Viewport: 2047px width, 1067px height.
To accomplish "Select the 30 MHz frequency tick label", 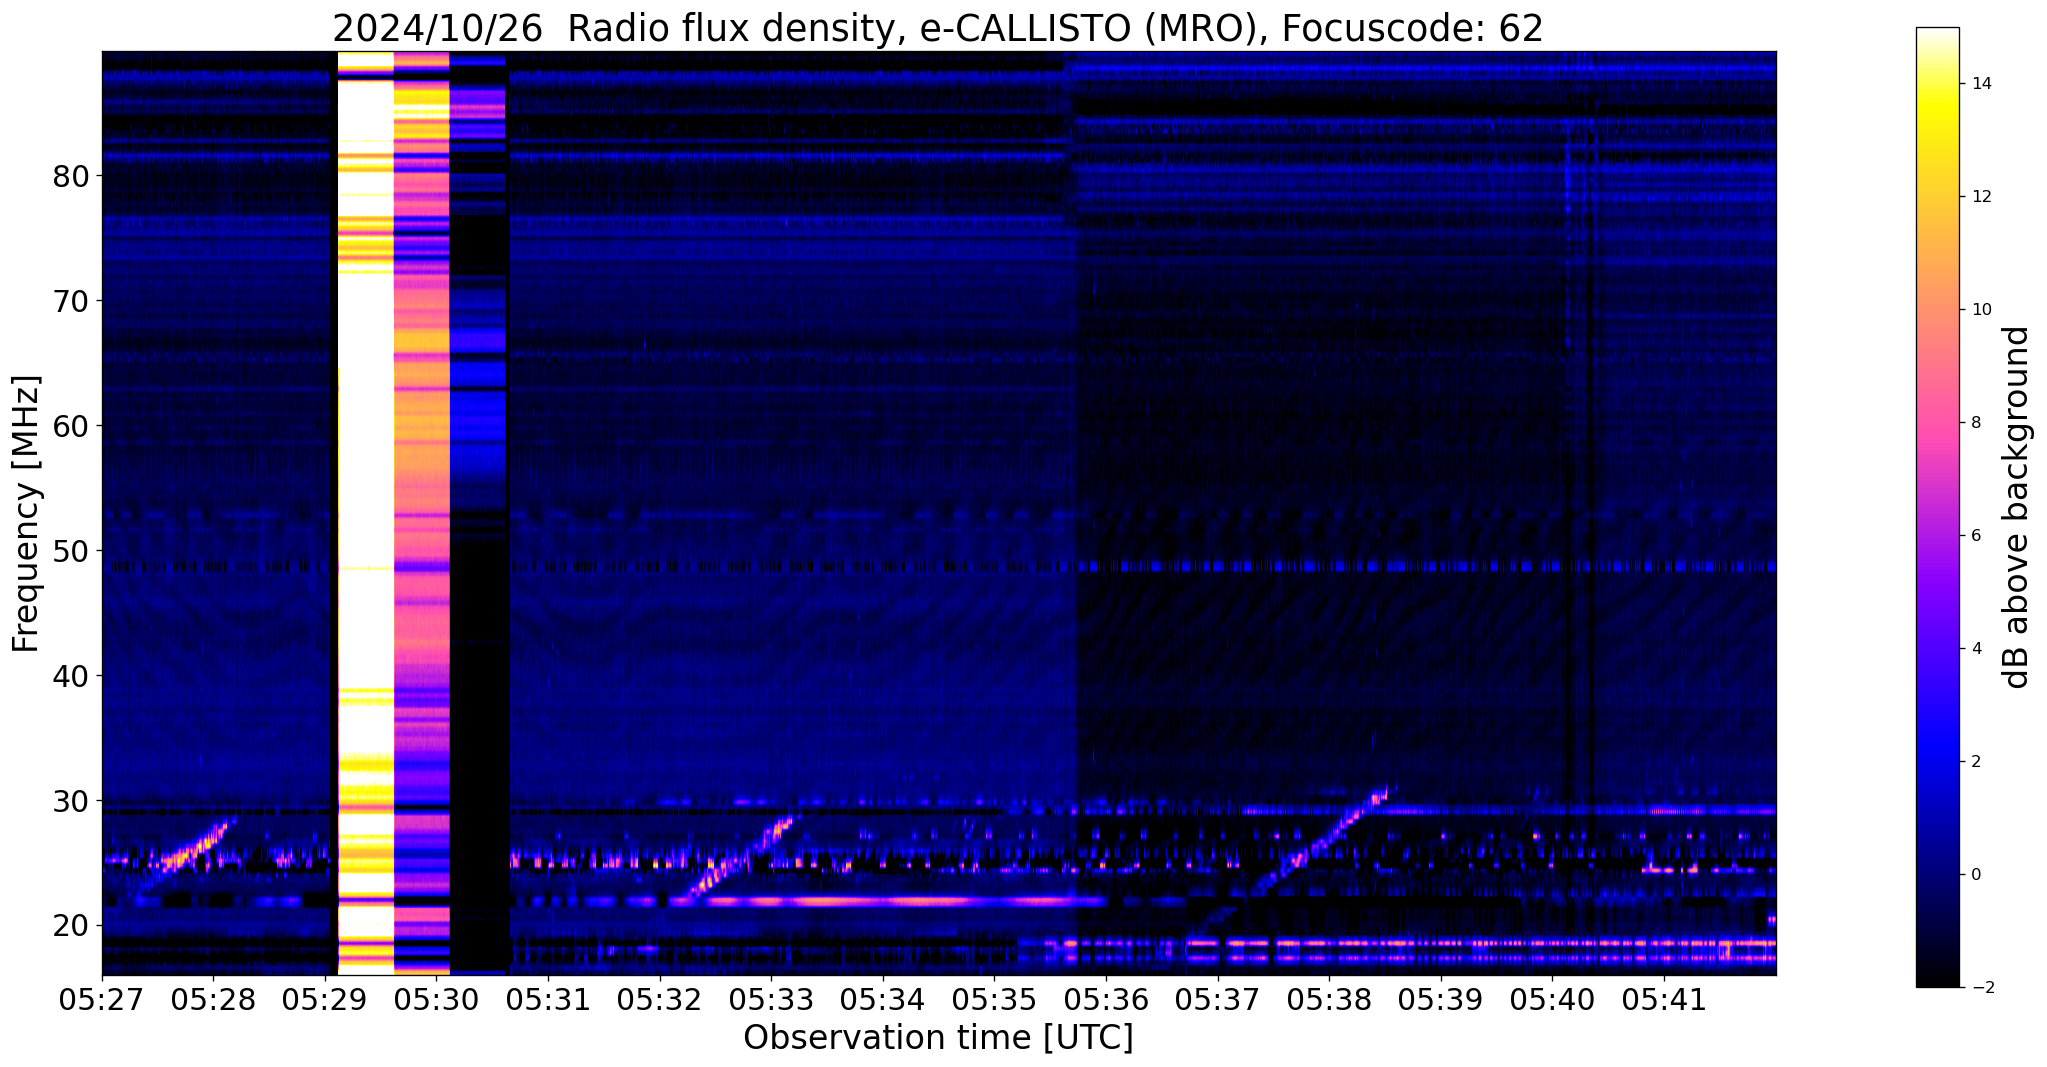I will point(71,801).
